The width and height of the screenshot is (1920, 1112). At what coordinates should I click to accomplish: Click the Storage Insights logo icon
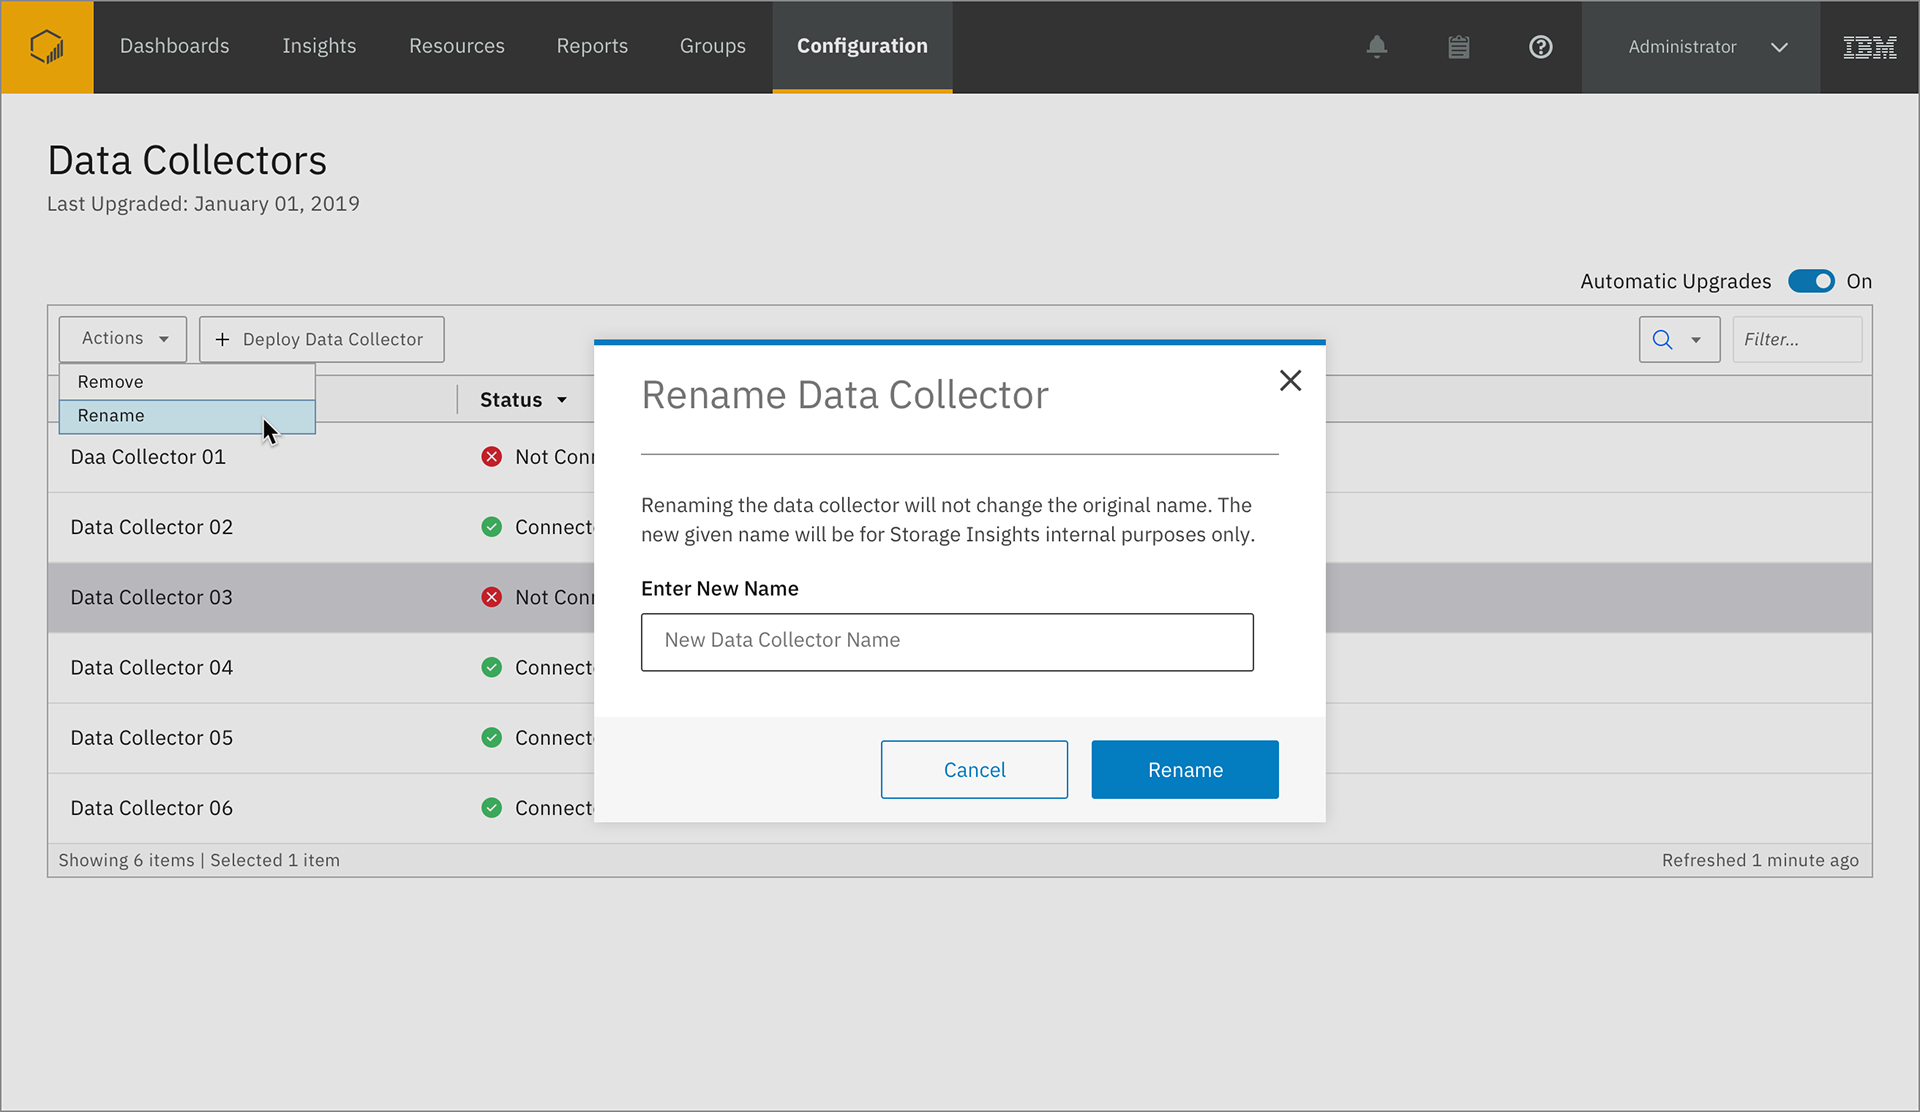coord(47,46)
